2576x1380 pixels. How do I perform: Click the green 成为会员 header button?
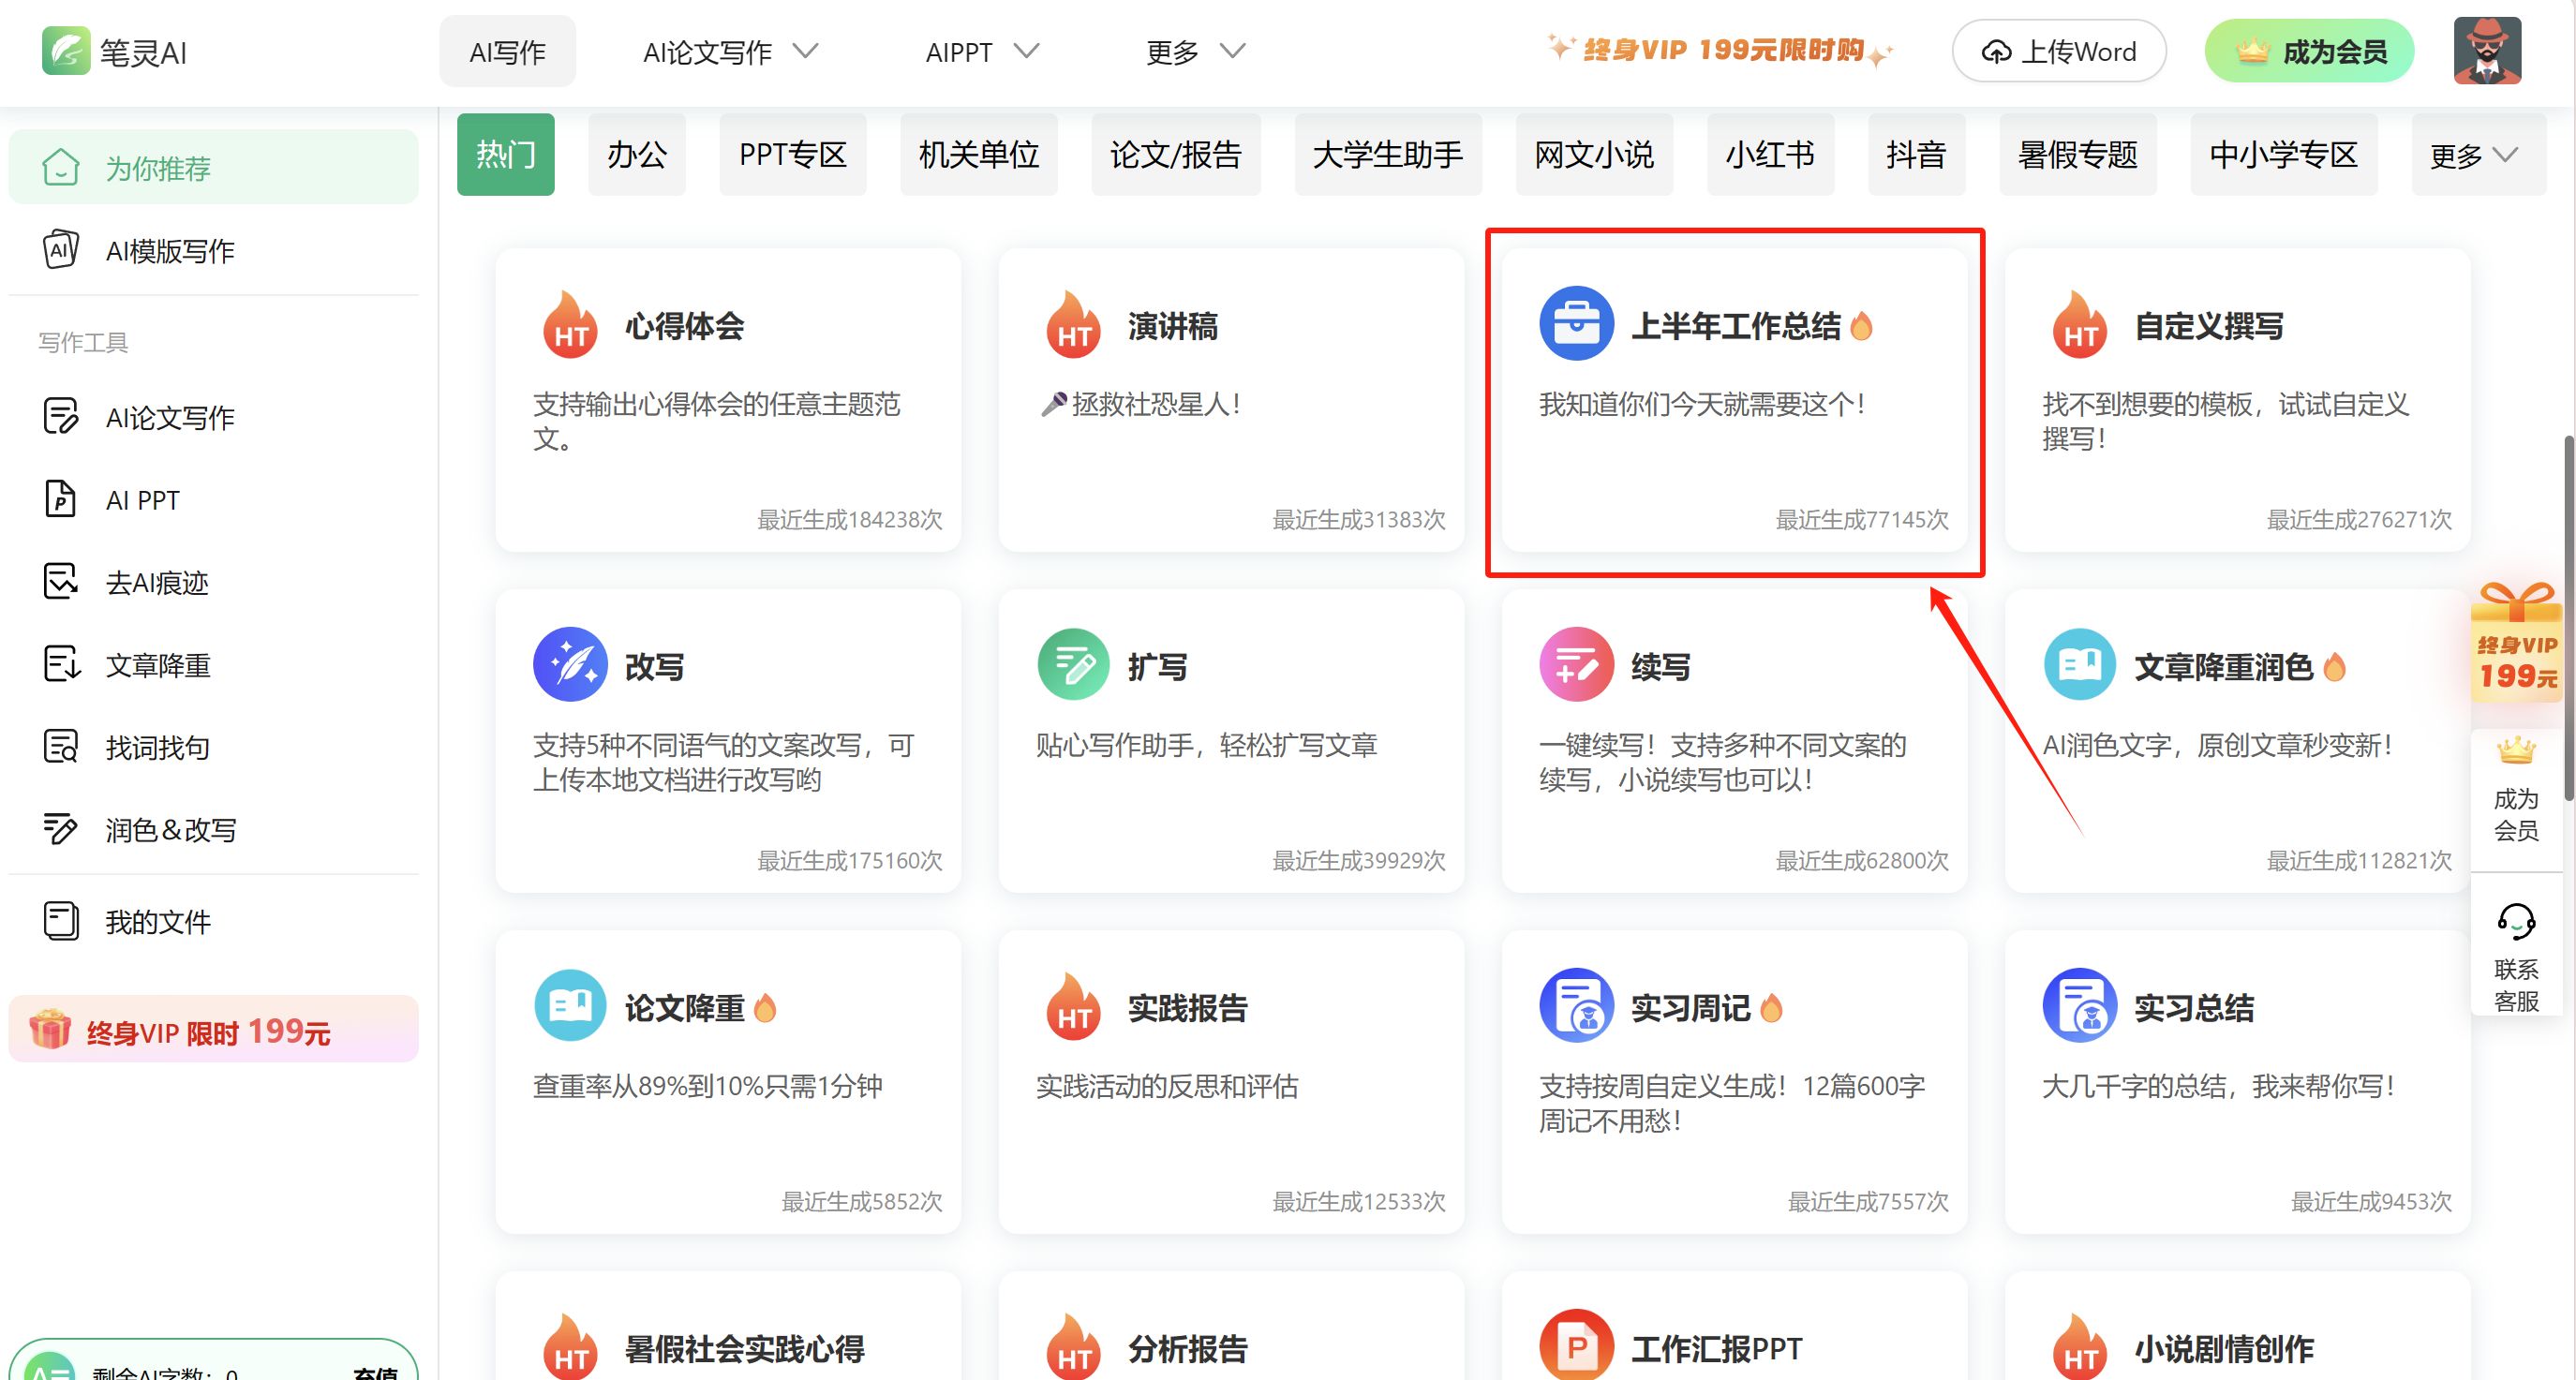2309,51
